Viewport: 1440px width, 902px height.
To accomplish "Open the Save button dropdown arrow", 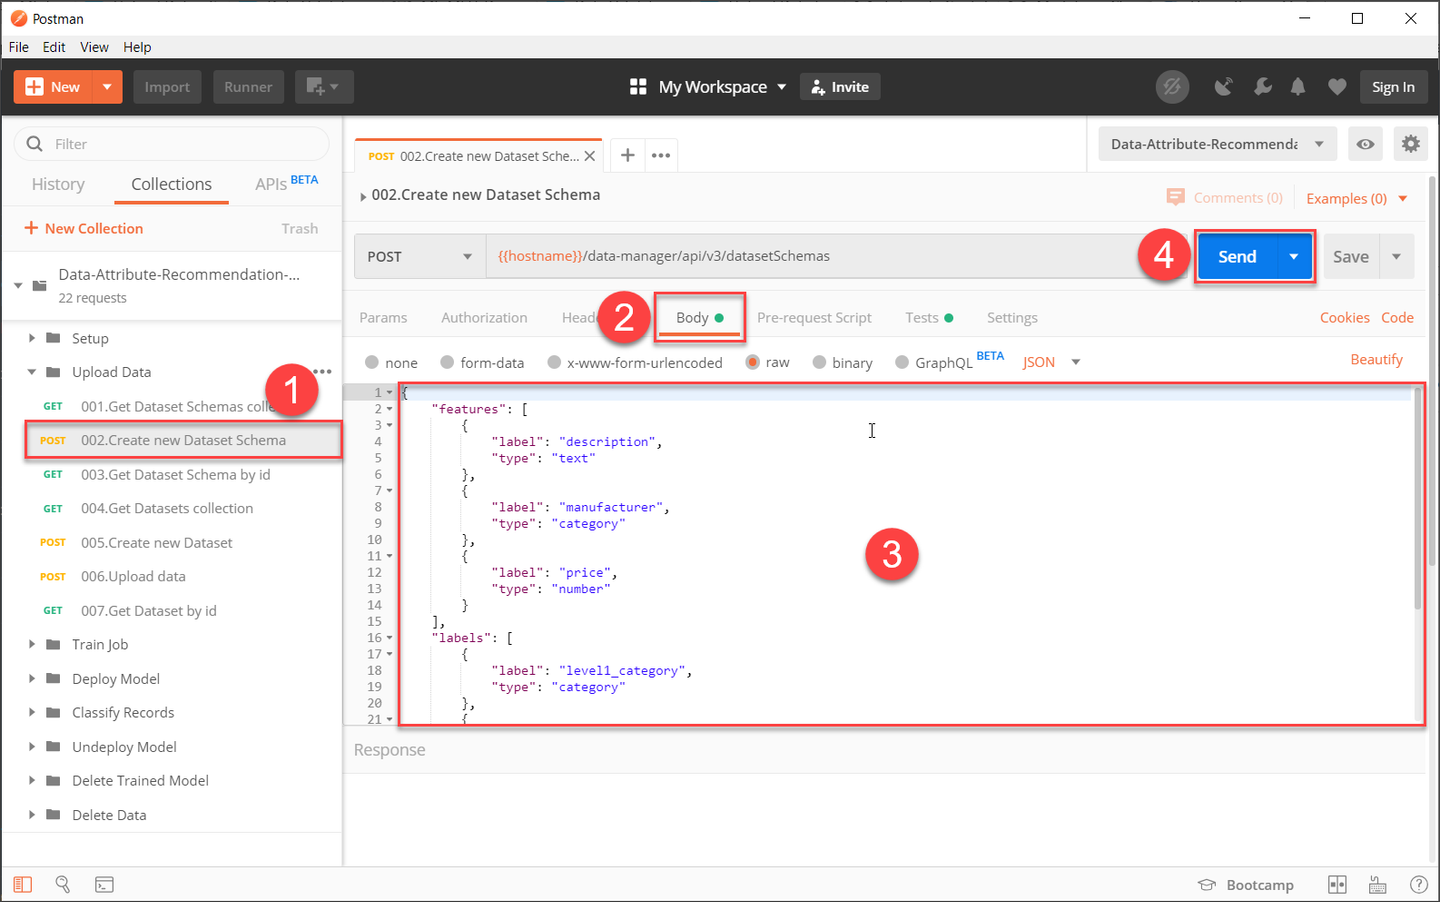I will tap(1397, 257).
